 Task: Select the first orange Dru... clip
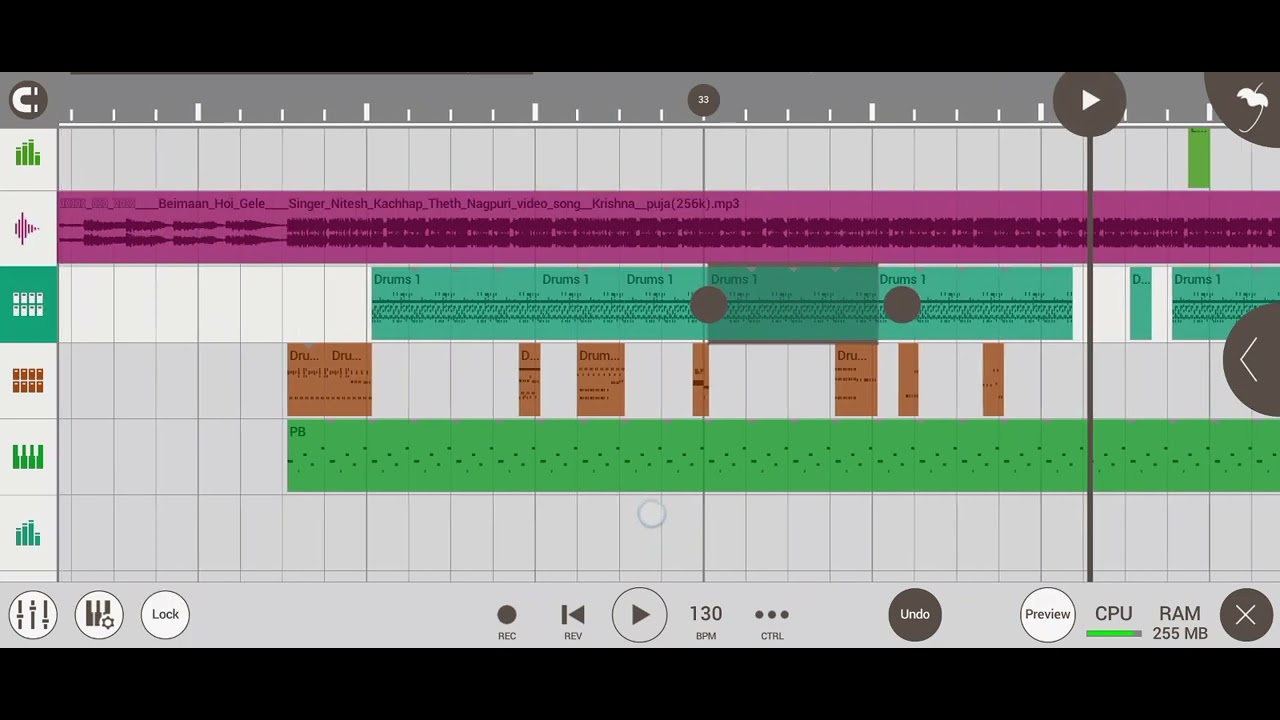click(308, 380)
